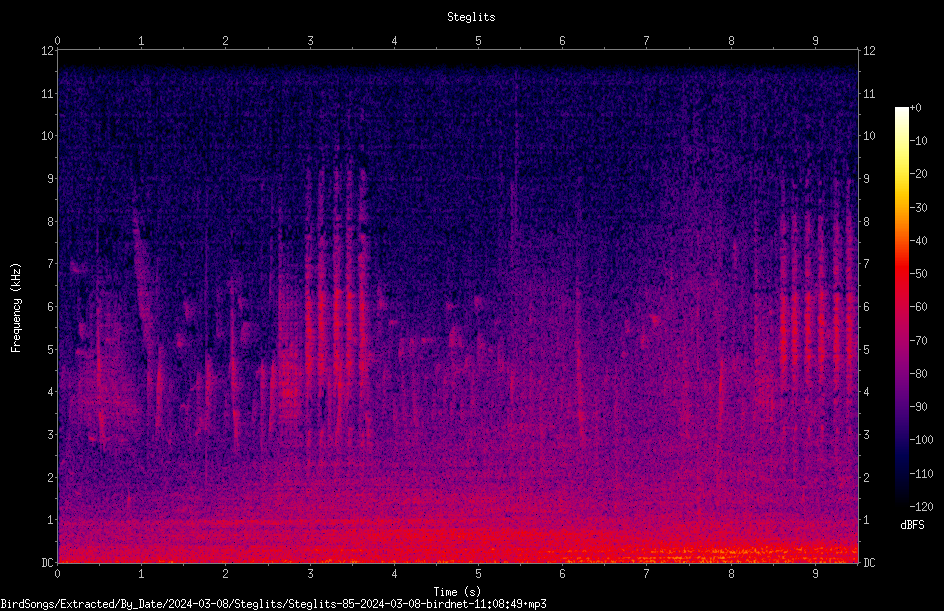Click the Time (s) axis label
Image resolution: width=944 pixels, height=611 pixels.
457,592
